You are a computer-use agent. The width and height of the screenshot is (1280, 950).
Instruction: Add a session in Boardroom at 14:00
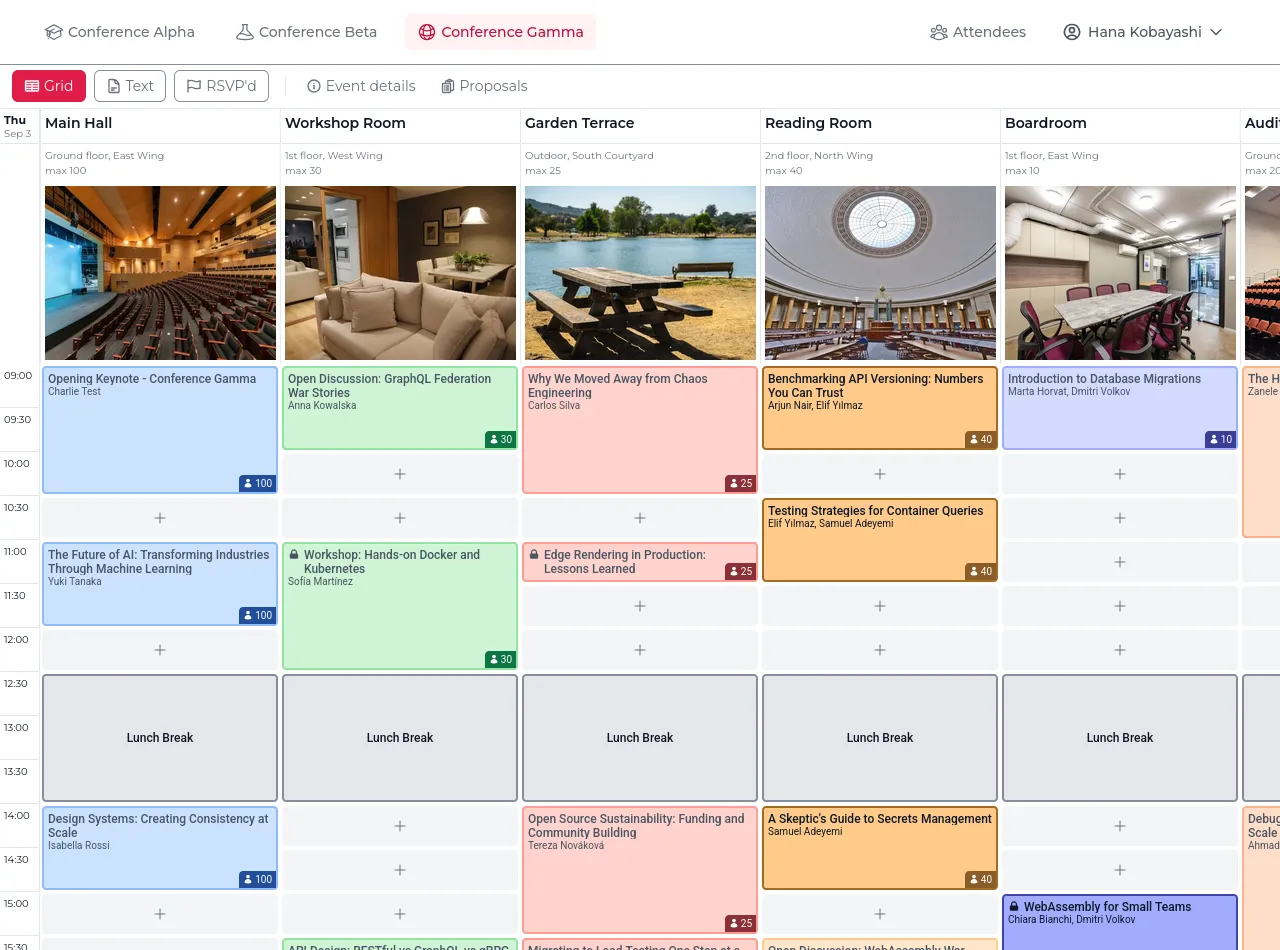pos(1120,826)
